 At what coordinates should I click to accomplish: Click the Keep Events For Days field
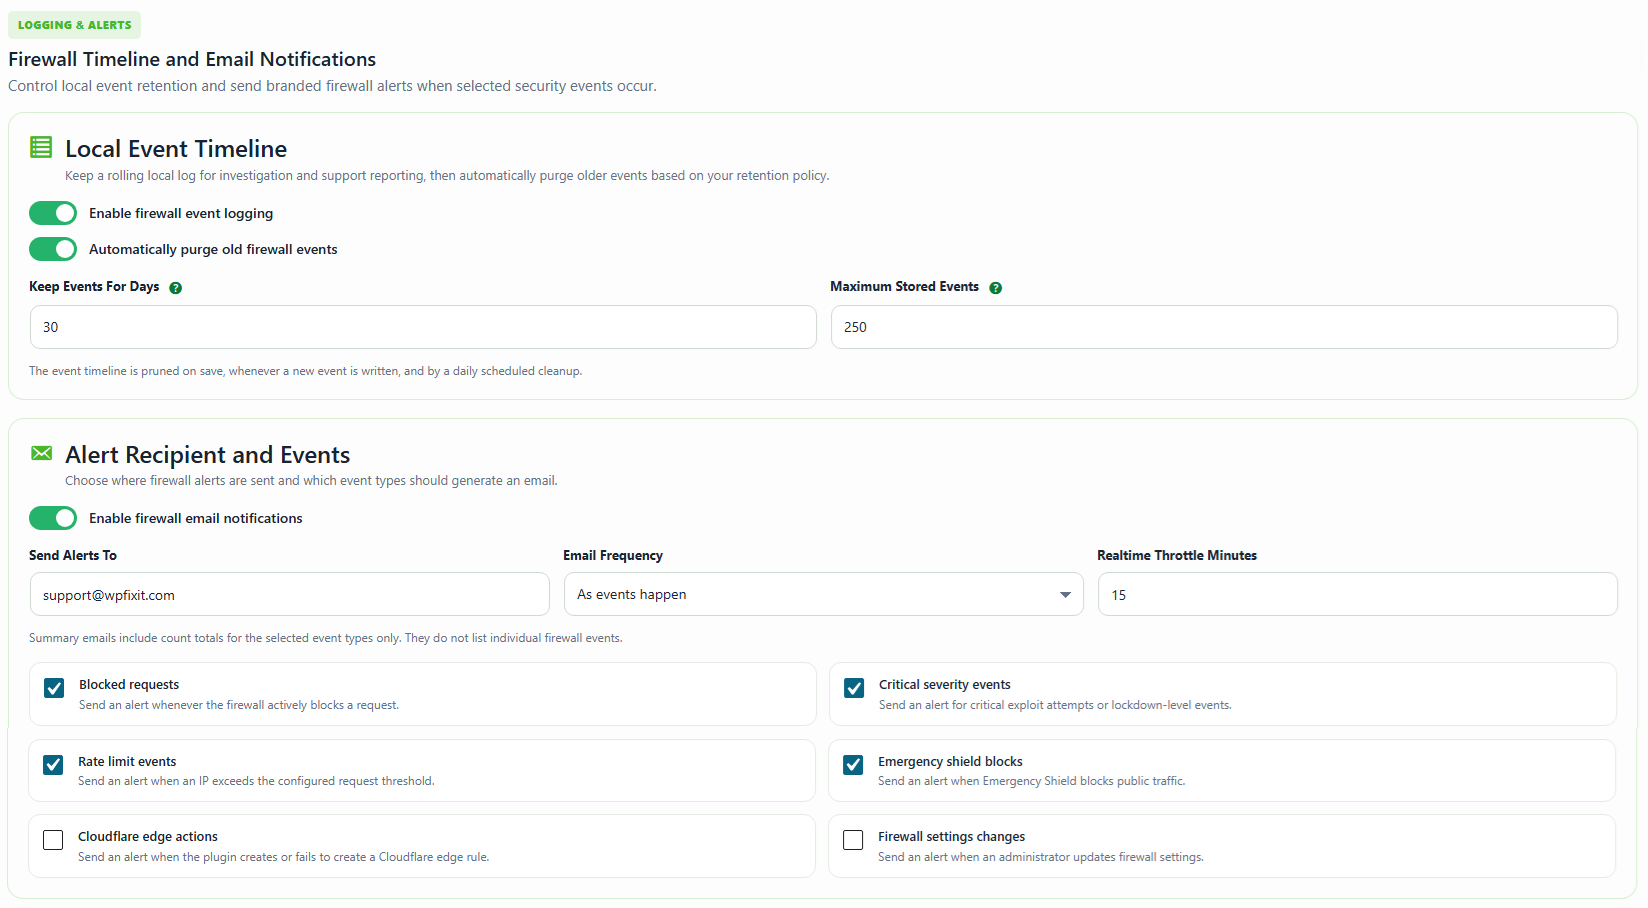pos(423,327)
